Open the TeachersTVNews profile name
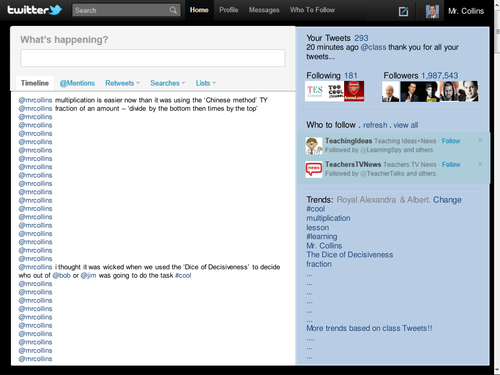Viewport: 500px width, 375px height. tap(353, 165)
